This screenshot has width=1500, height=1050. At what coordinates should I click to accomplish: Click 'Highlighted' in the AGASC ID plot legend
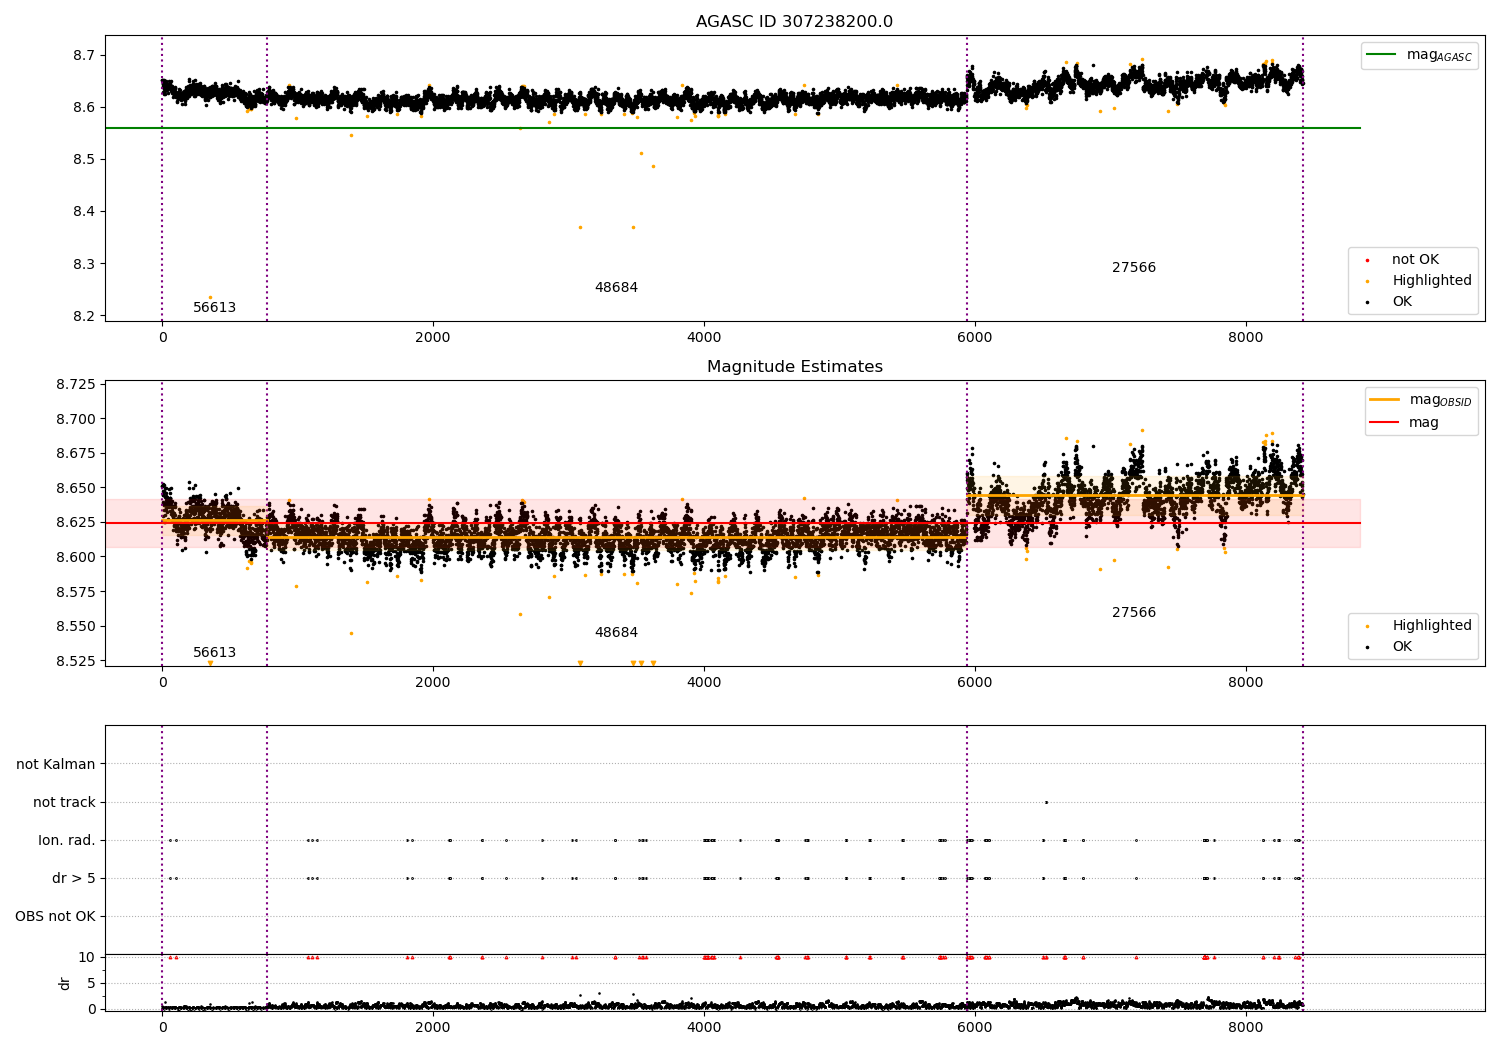1432,281
